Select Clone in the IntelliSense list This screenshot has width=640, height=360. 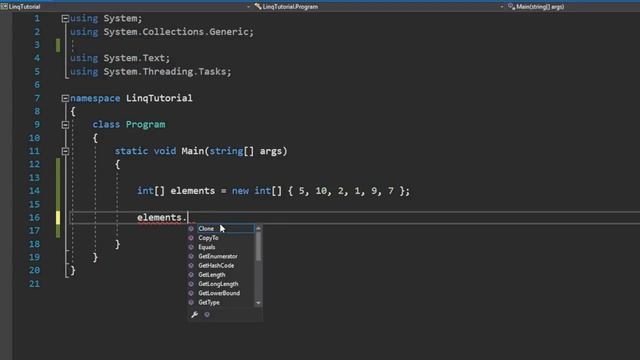point(206,229)
